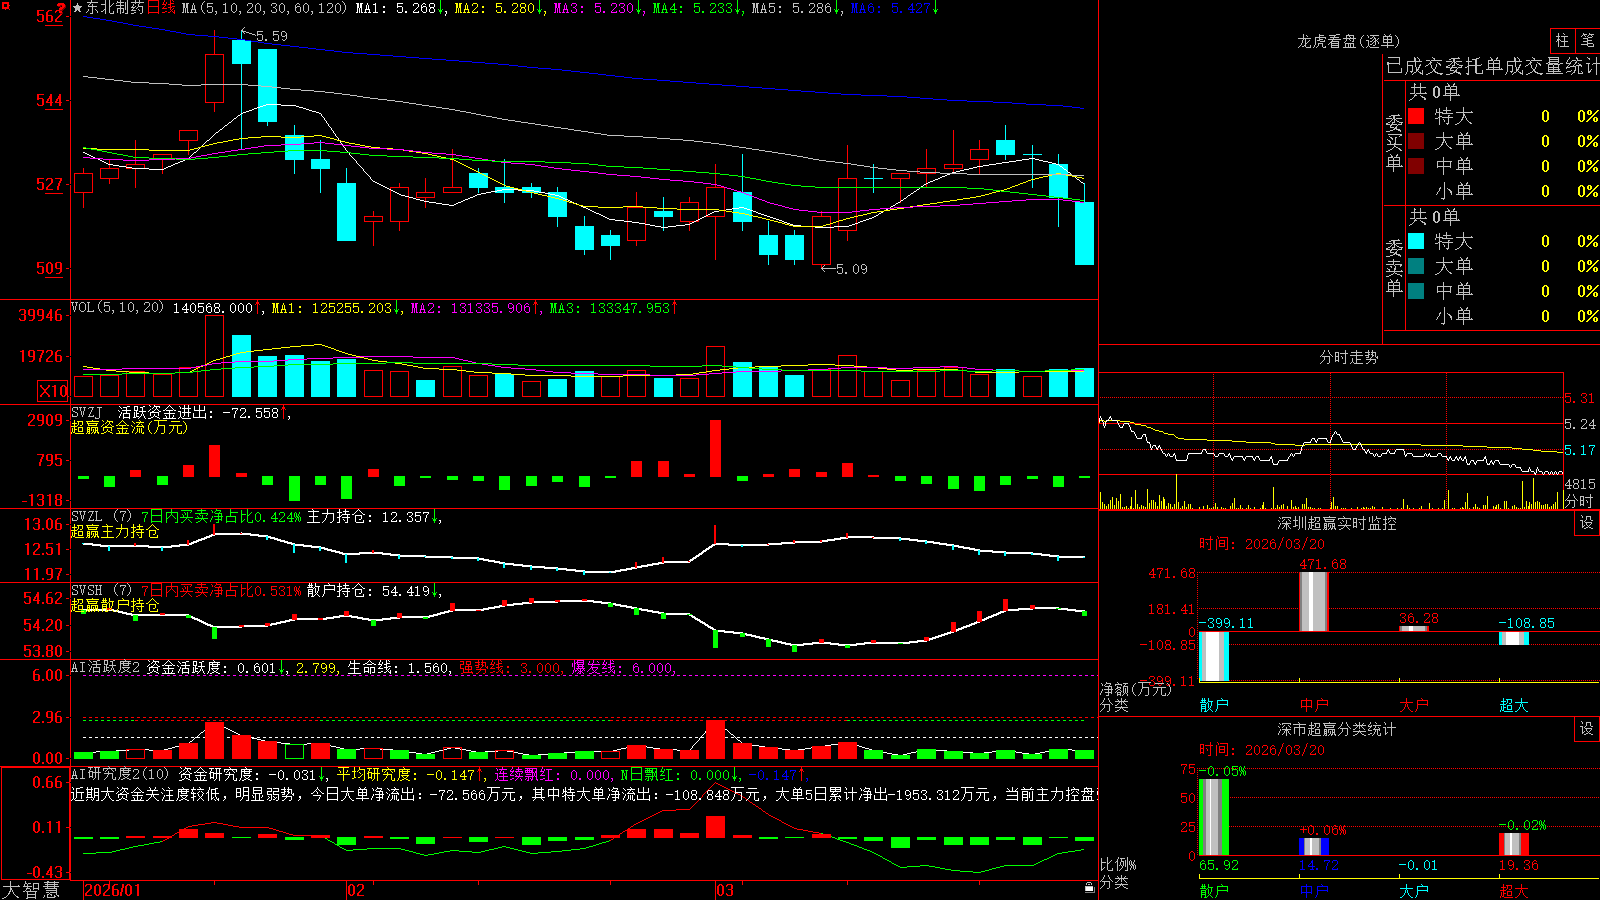Click the 超大 -108.85 bar
The height and width of the screenshot is (900, 1600).
1513,638
